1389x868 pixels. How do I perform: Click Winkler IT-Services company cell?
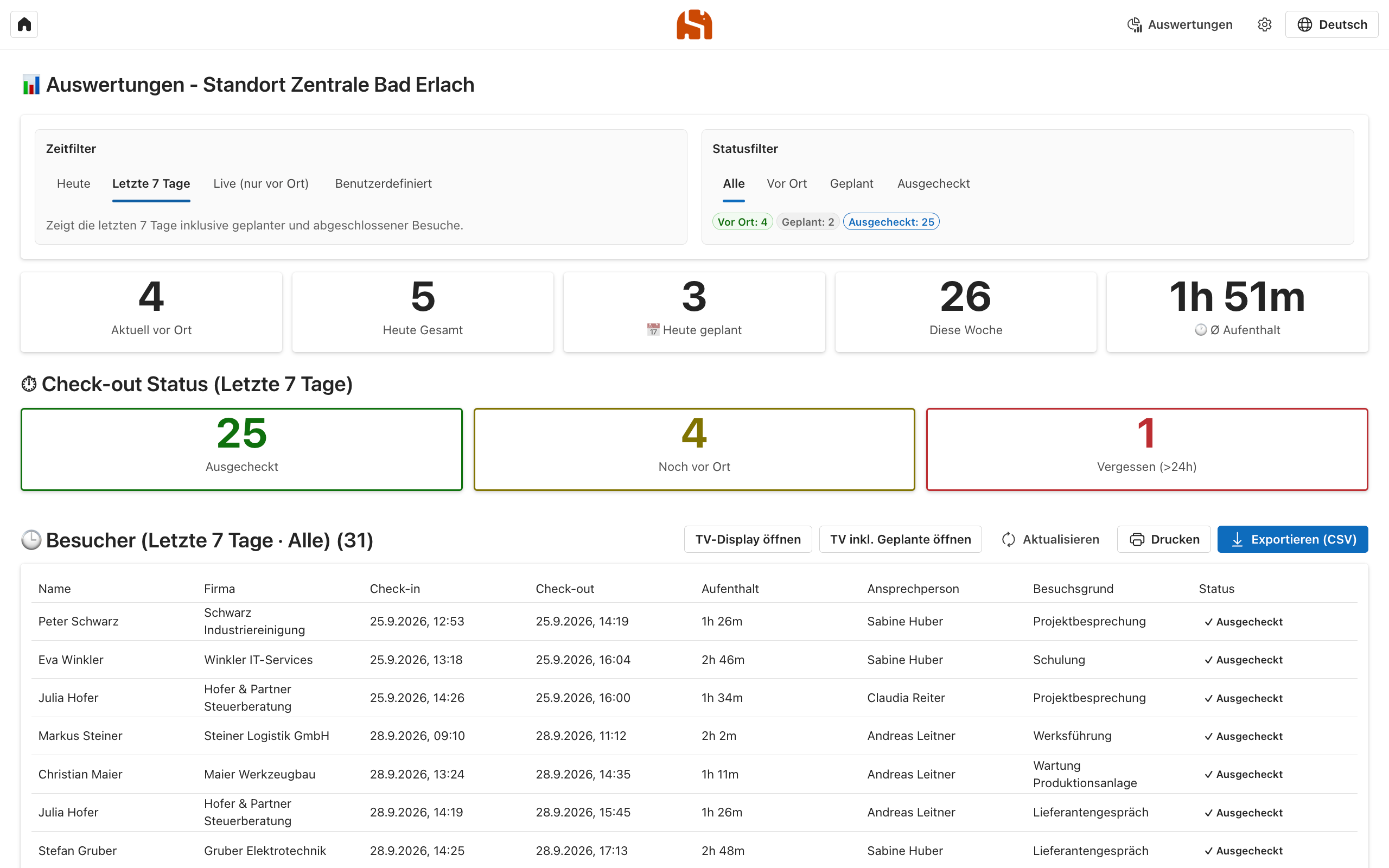click(x=258, y=660)
